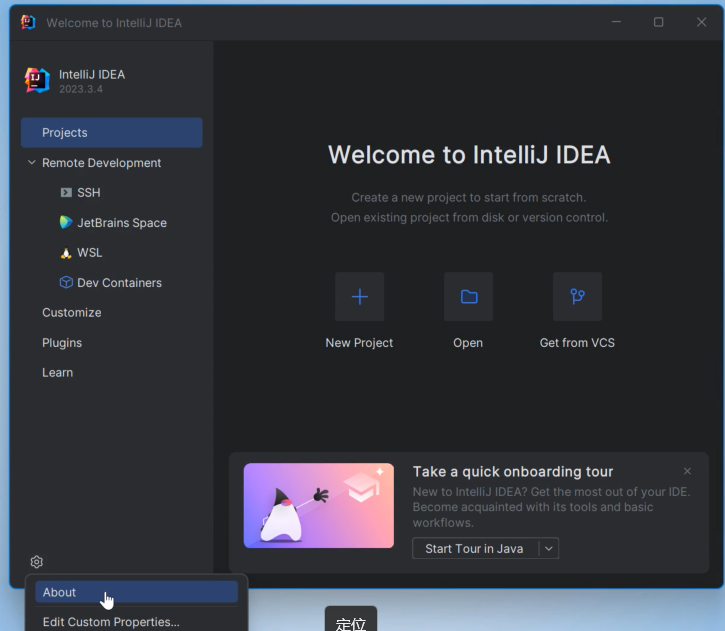Open the Plugins section

click(62, 343)
